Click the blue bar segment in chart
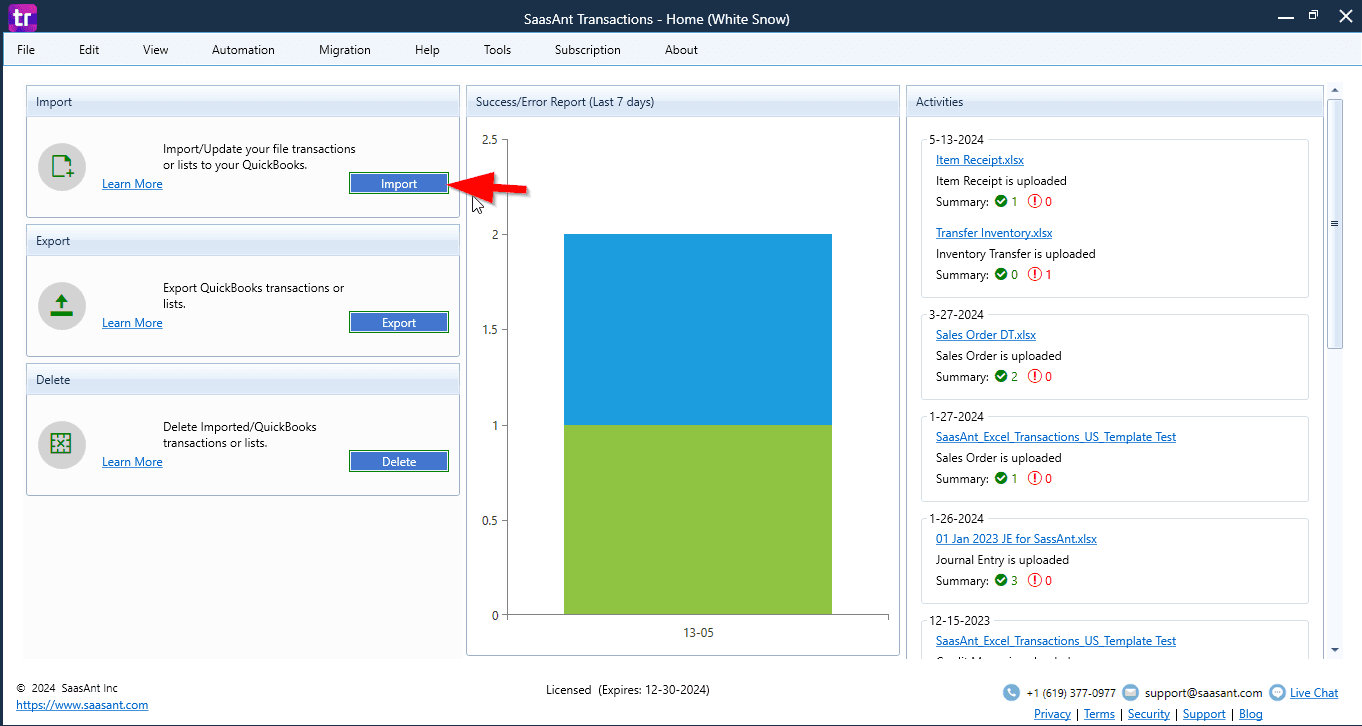 tap(698, 330)
